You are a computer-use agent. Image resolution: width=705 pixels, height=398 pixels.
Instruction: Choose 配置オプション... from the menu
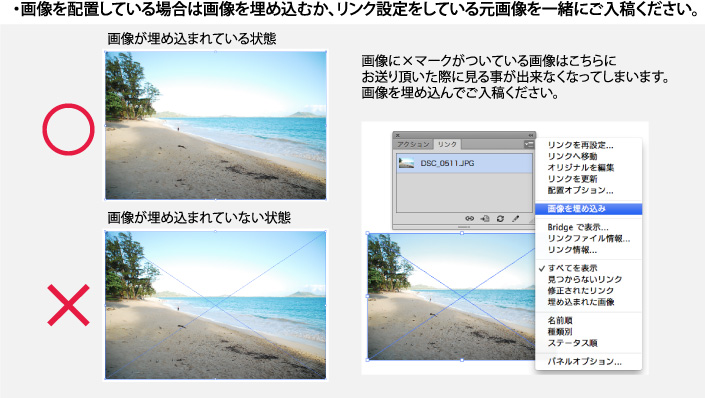[580, 190]
